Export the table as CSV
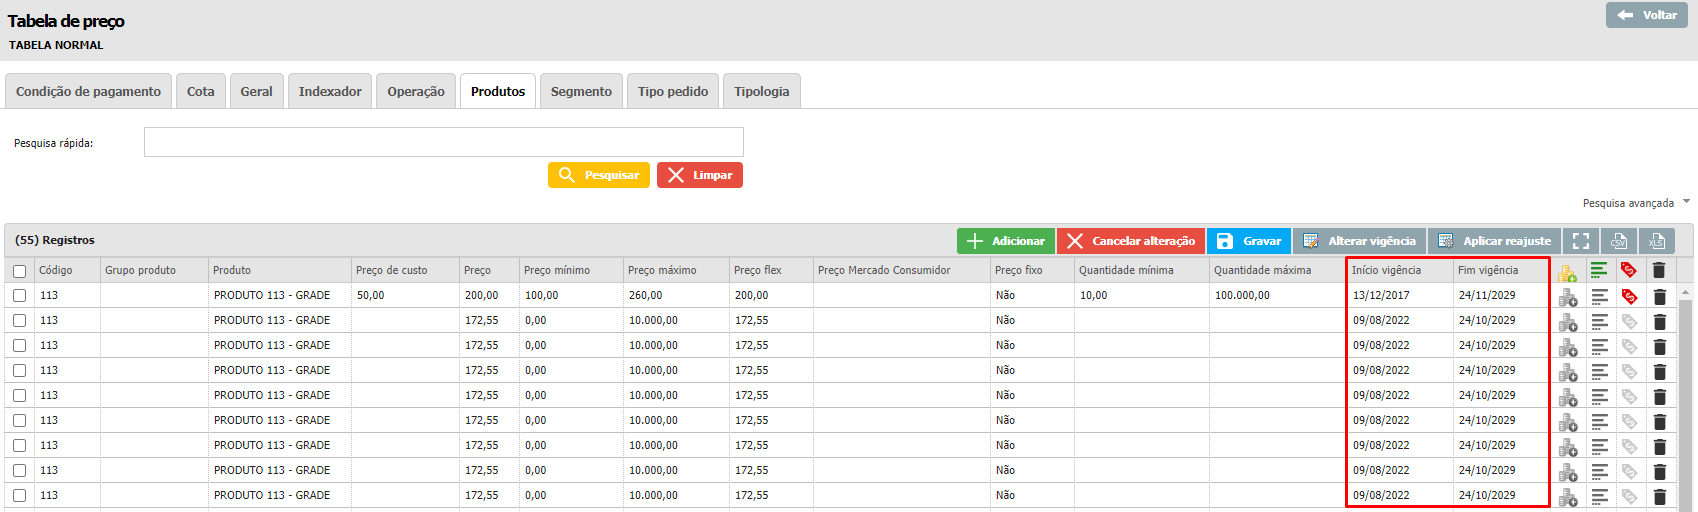Image resolution: width=1698 pixels, height=512 pixels. 1619,241
